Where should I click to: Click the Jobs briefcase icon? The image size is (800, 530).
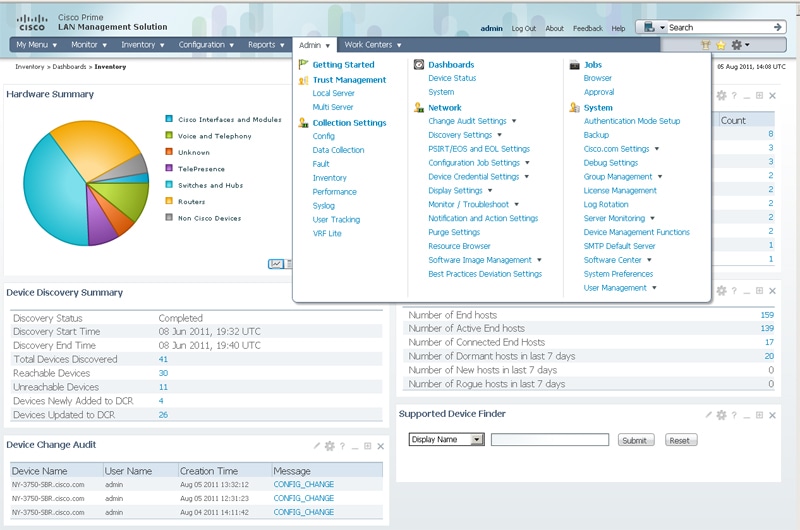(574, 65)
